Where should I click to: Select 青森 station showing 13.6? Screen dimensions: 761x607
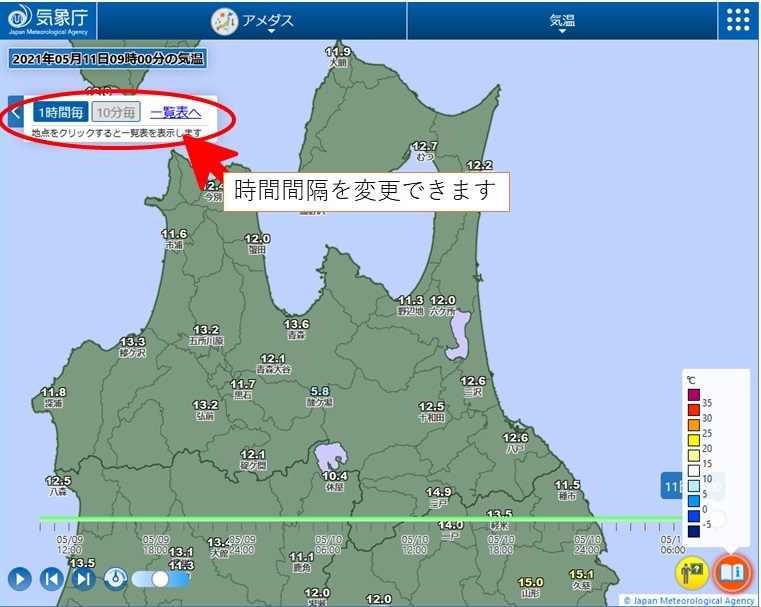click(x=297, y=329)
